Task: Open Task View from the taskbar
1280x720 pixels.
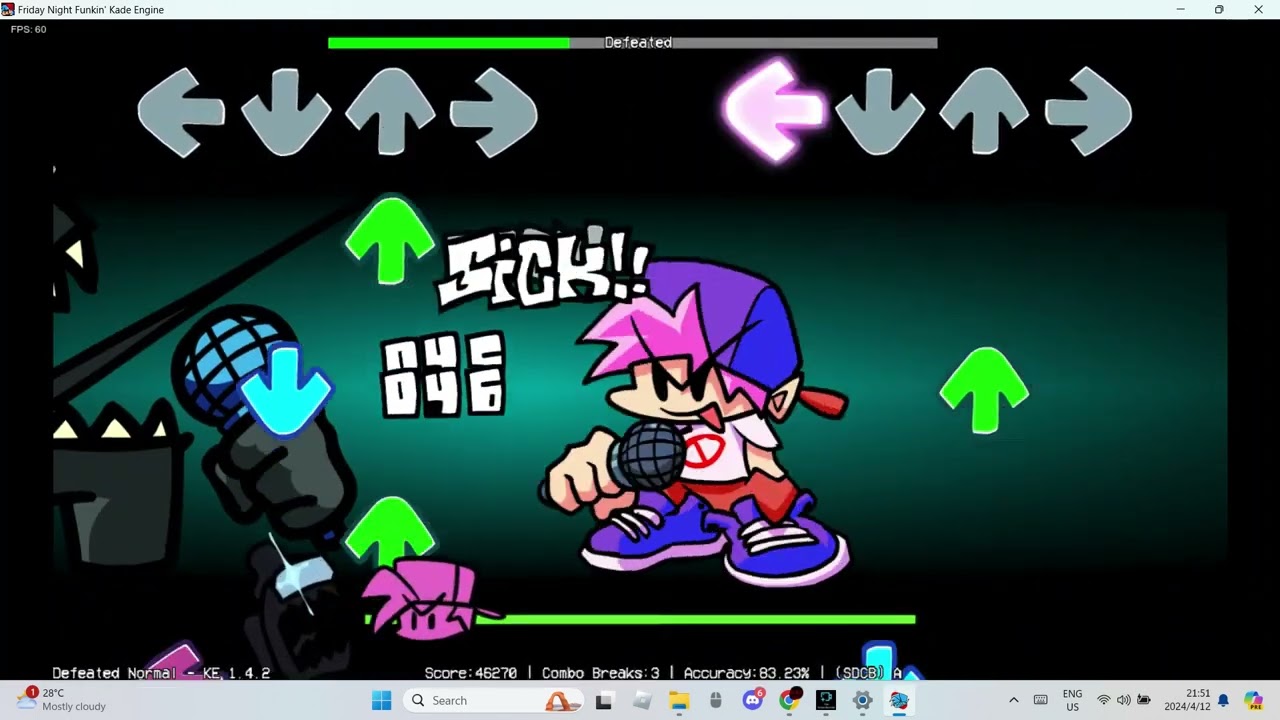Action: click(x=604, y=700)
